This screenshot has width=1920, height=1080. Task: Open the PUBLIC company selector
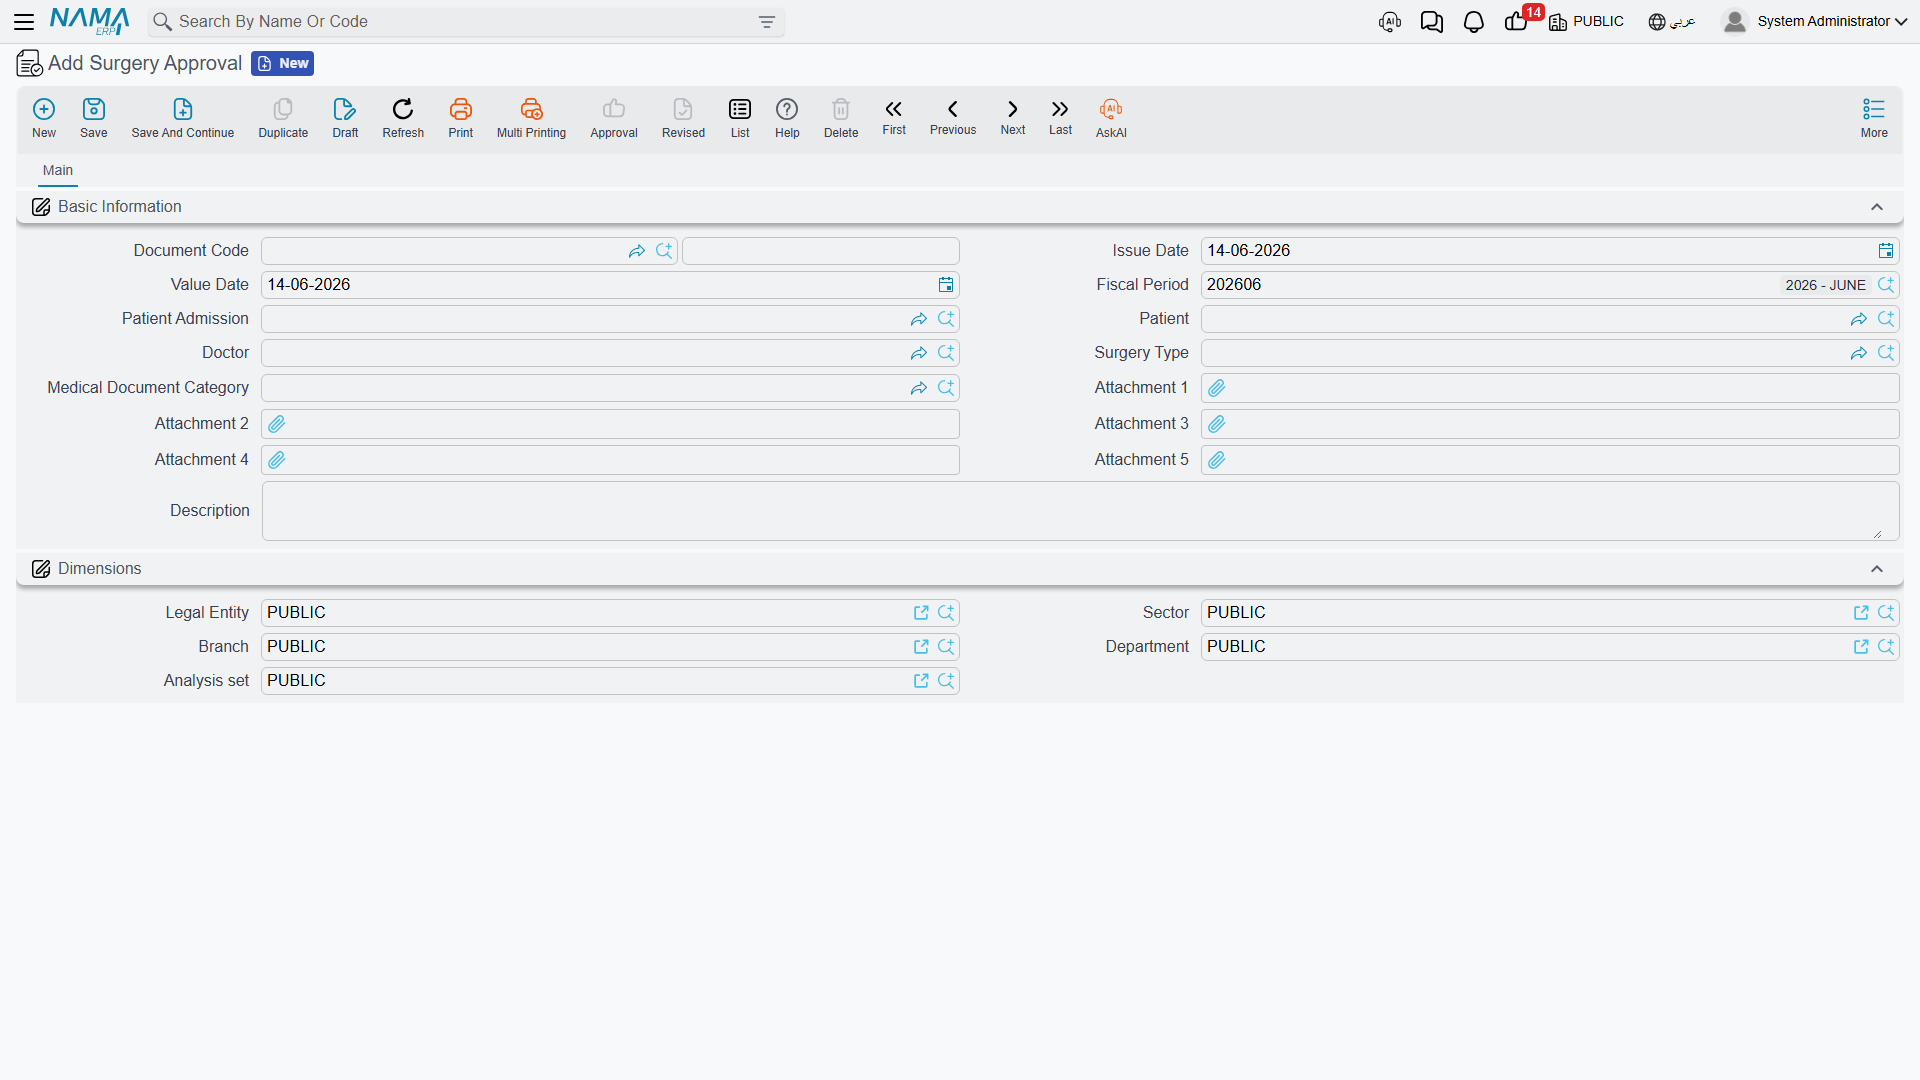1586,22
